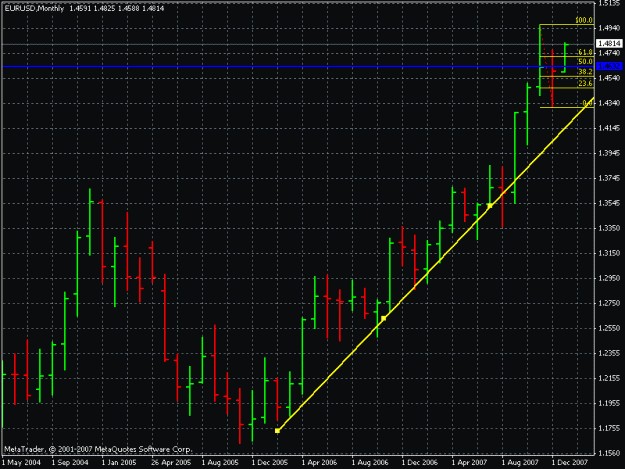The image size is (625, 469).
Task: Click the 1.1955 price scale value
Action: [609, 403]
